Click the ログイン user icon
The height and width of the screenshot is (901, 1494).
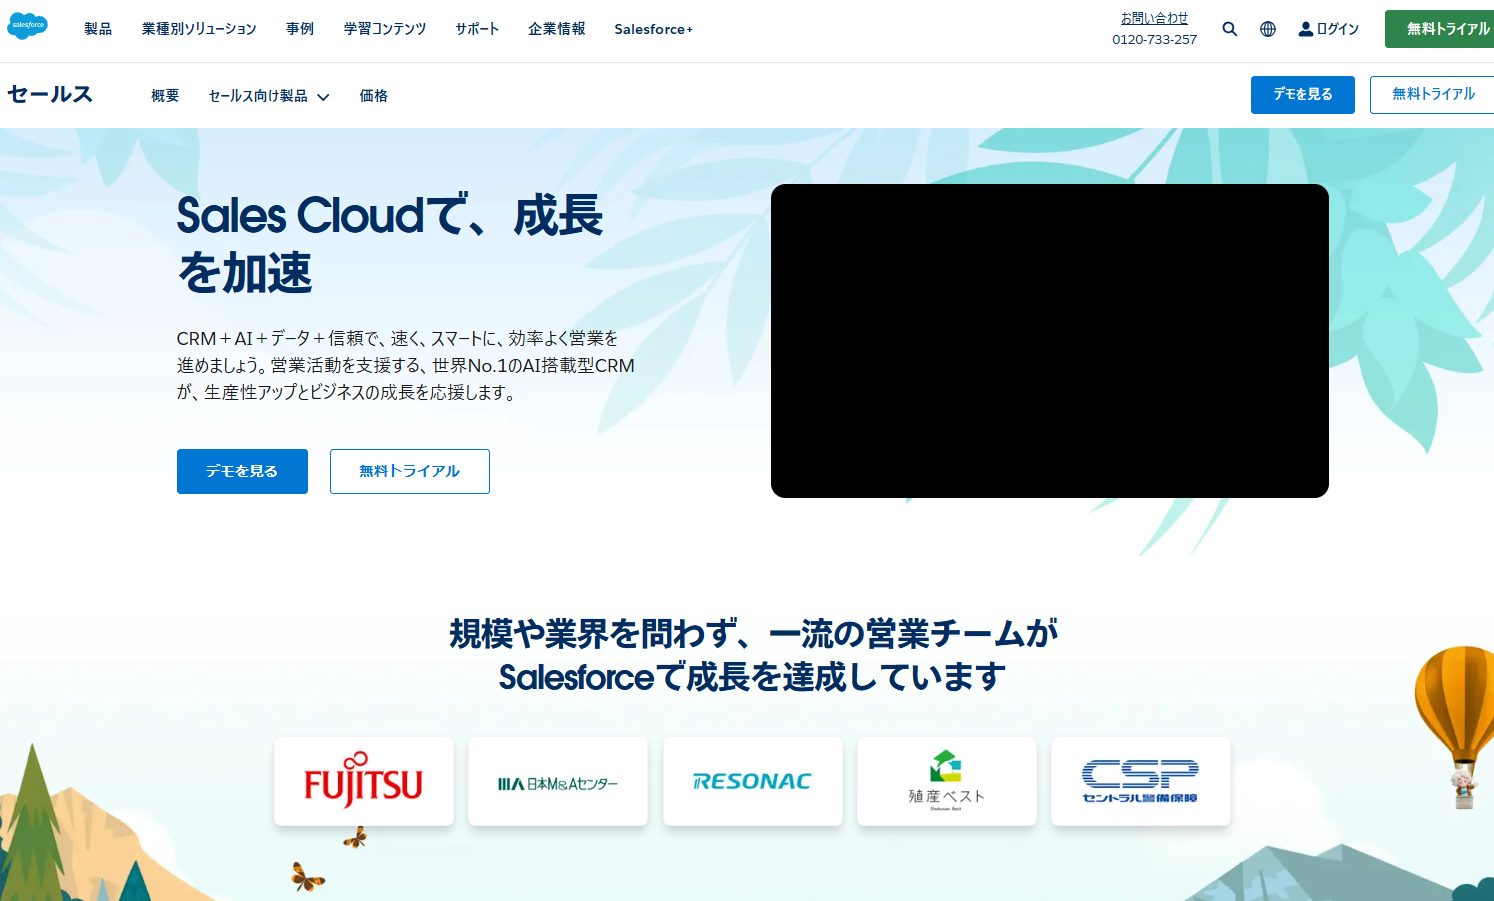pyautogui.click(x=1305, y=29)
